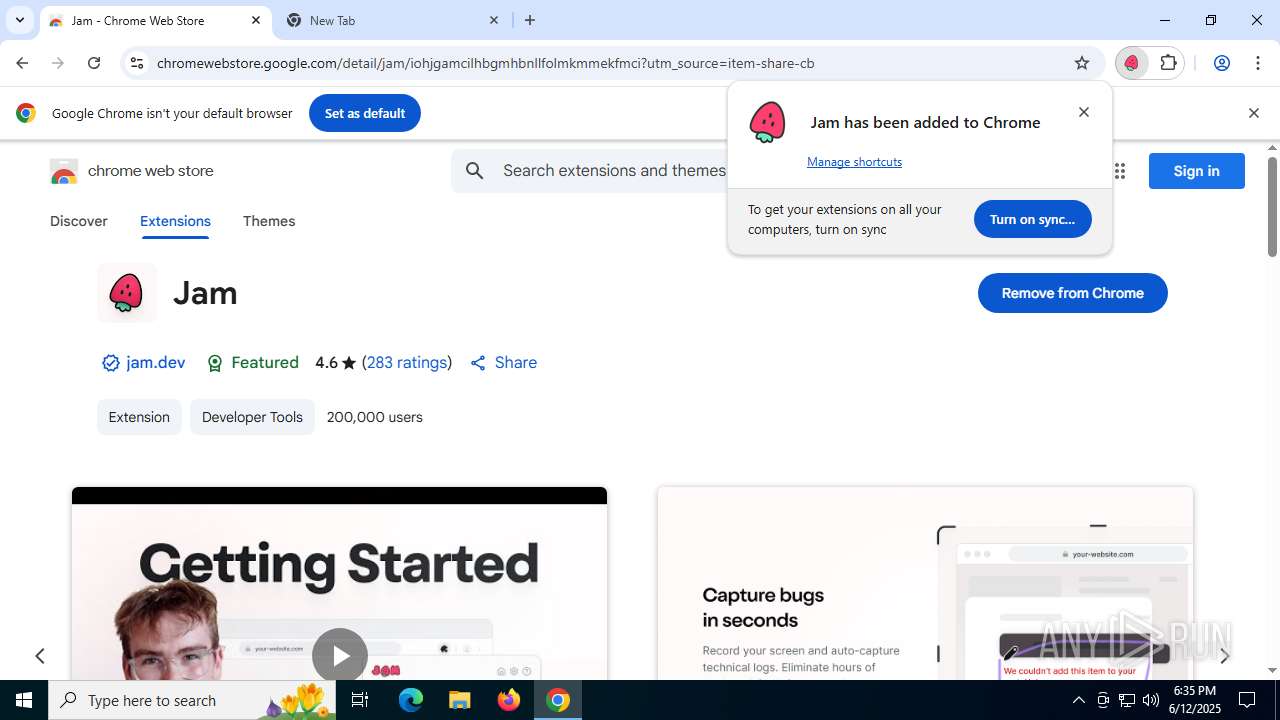
Task: Focus the Search extensions and themes field
Action: [614, 171]
